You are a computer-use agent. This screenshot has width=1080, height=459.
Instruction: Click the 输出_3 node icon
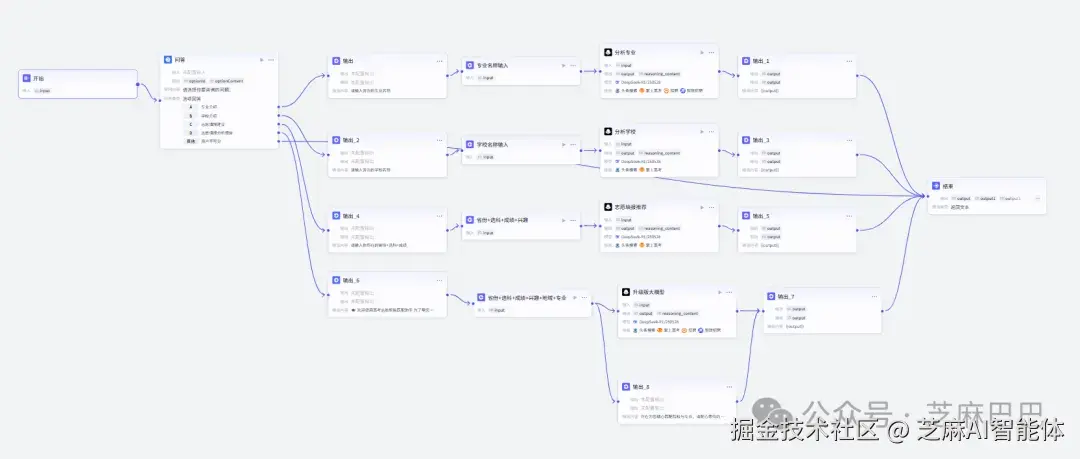(x=745, y=140)
